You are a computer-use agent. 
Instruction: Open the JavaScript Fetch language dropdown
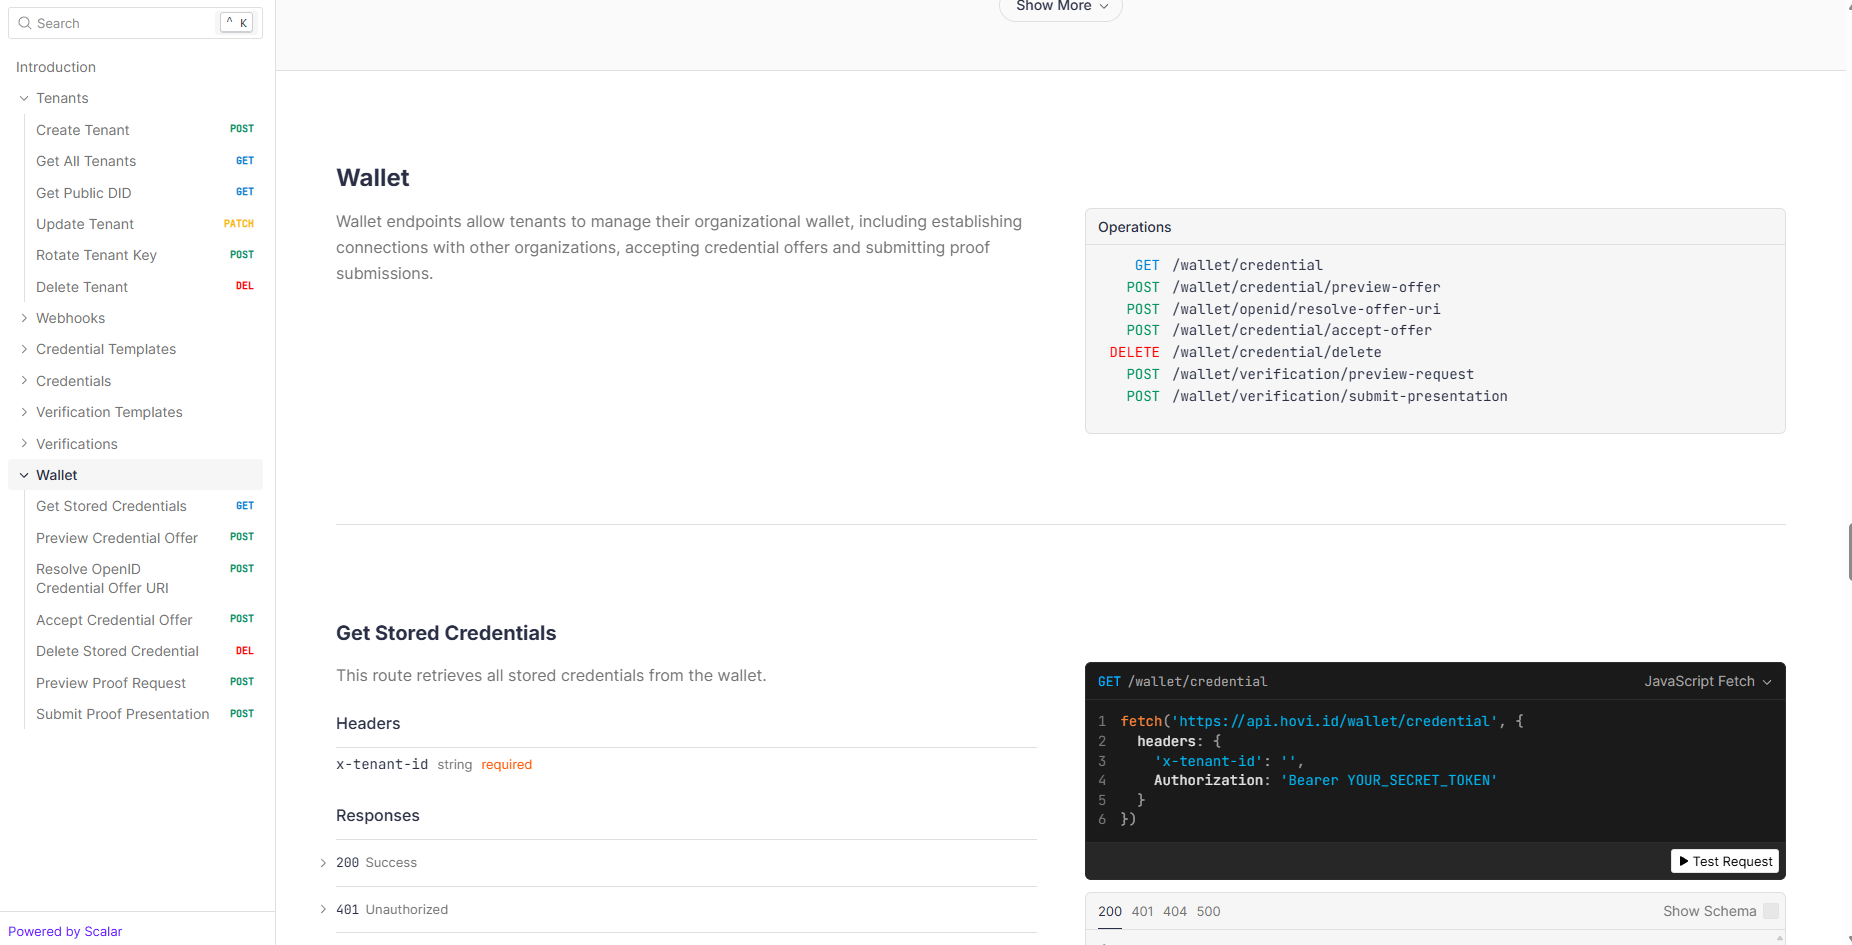click(x=1707, y=681)
